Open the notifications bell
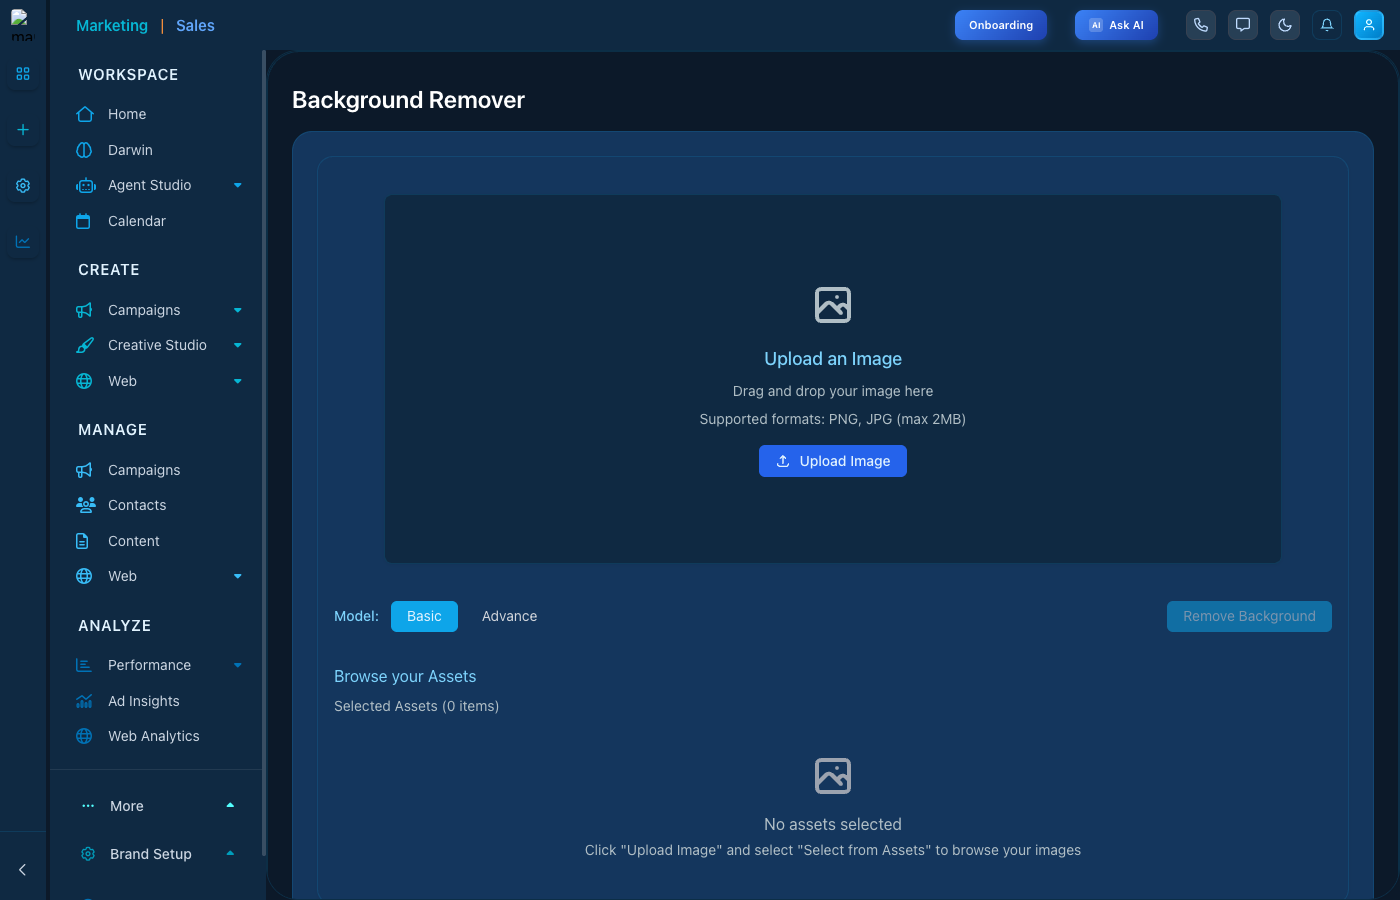Viewport: 1400px width, 900px height. (x=1327, y=25)
